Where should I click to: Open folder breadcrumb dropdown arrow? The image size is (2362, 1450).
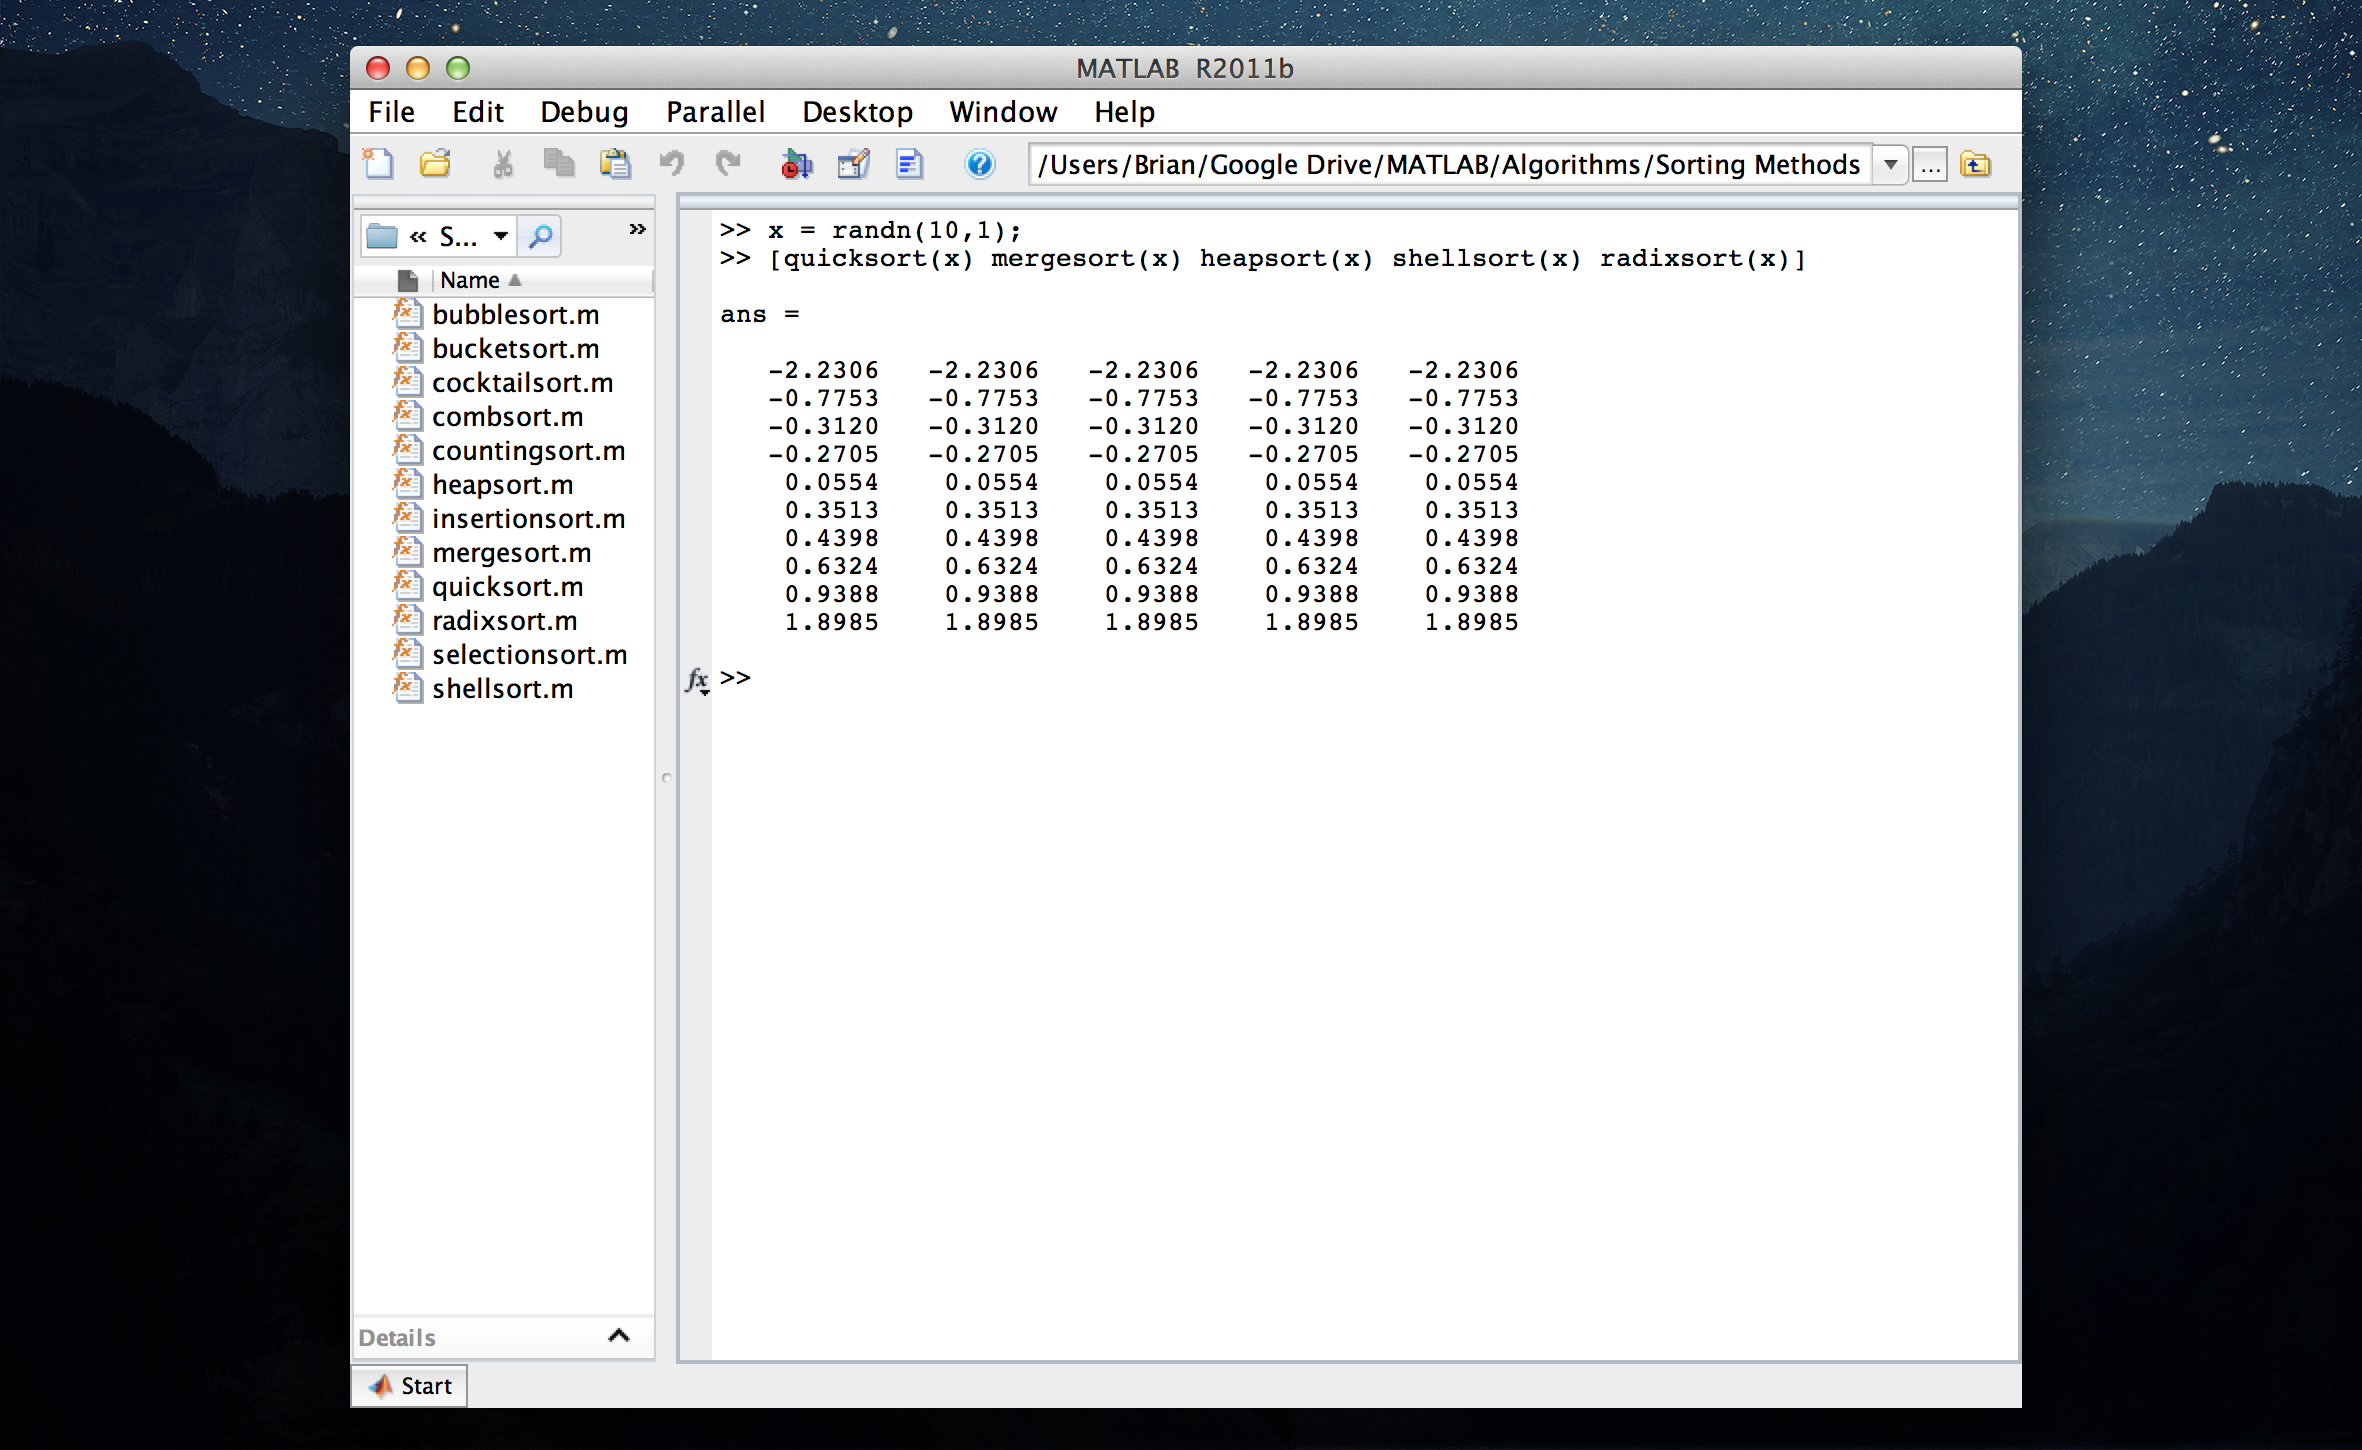point(501,236)
